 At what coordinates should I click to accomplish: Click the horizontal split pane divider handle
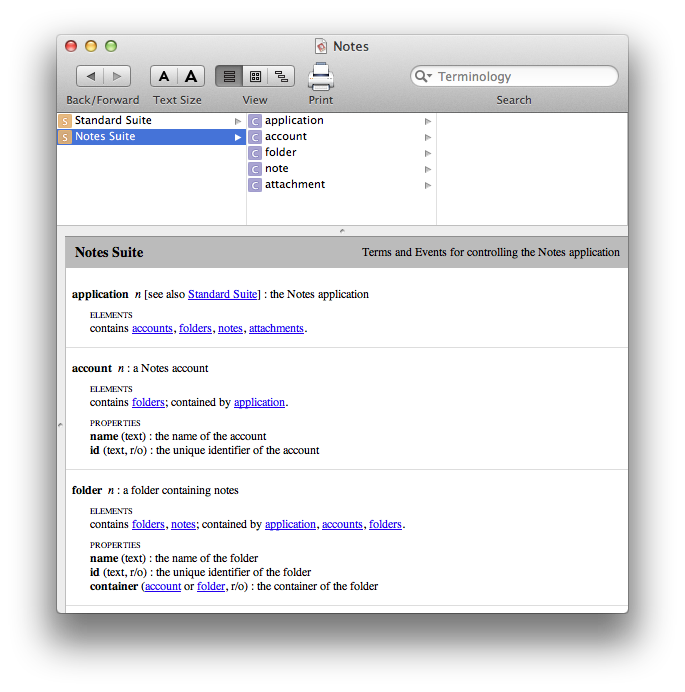pos(342,231)
